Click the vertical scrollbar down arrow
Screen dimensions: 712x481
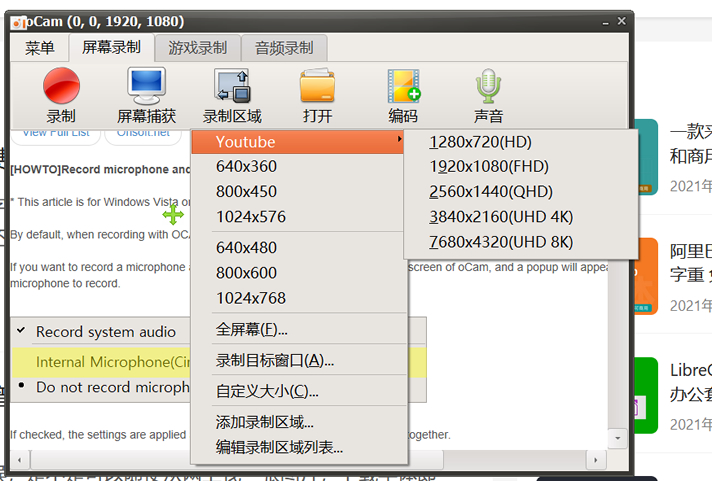pos(618,438)
